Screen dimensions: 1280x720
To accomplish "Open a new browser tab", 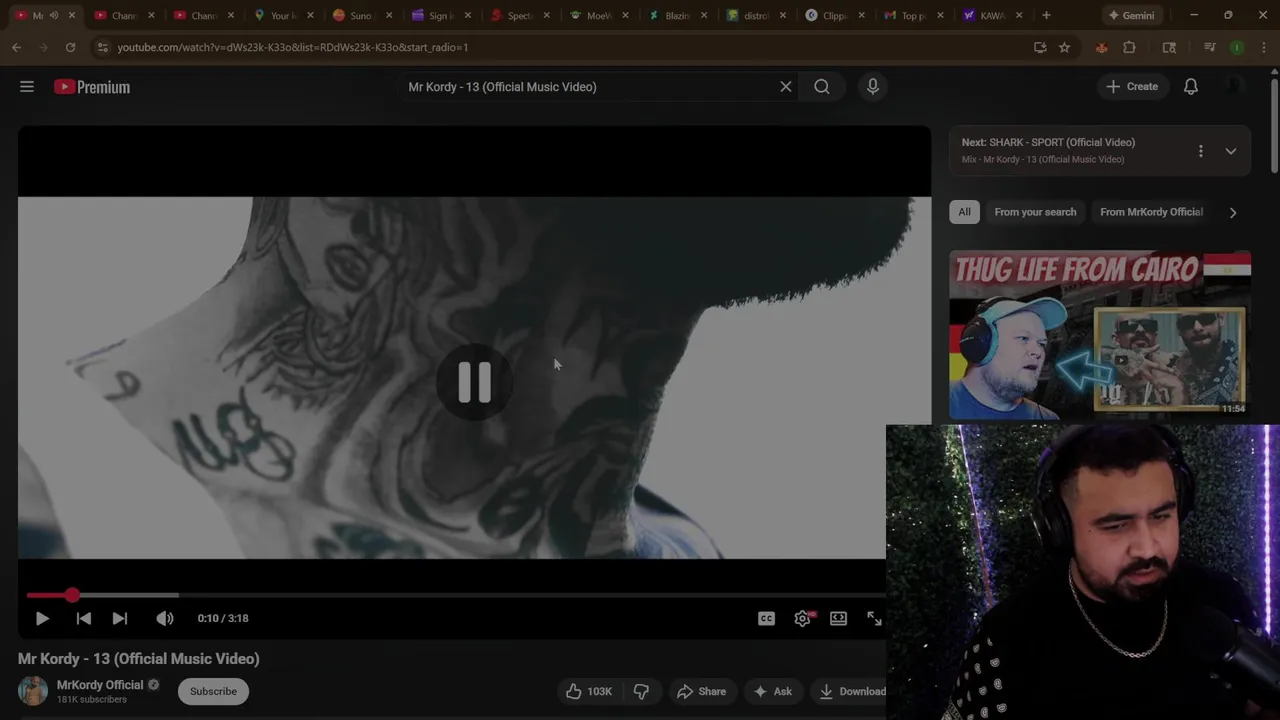I will pos(1046,15).
